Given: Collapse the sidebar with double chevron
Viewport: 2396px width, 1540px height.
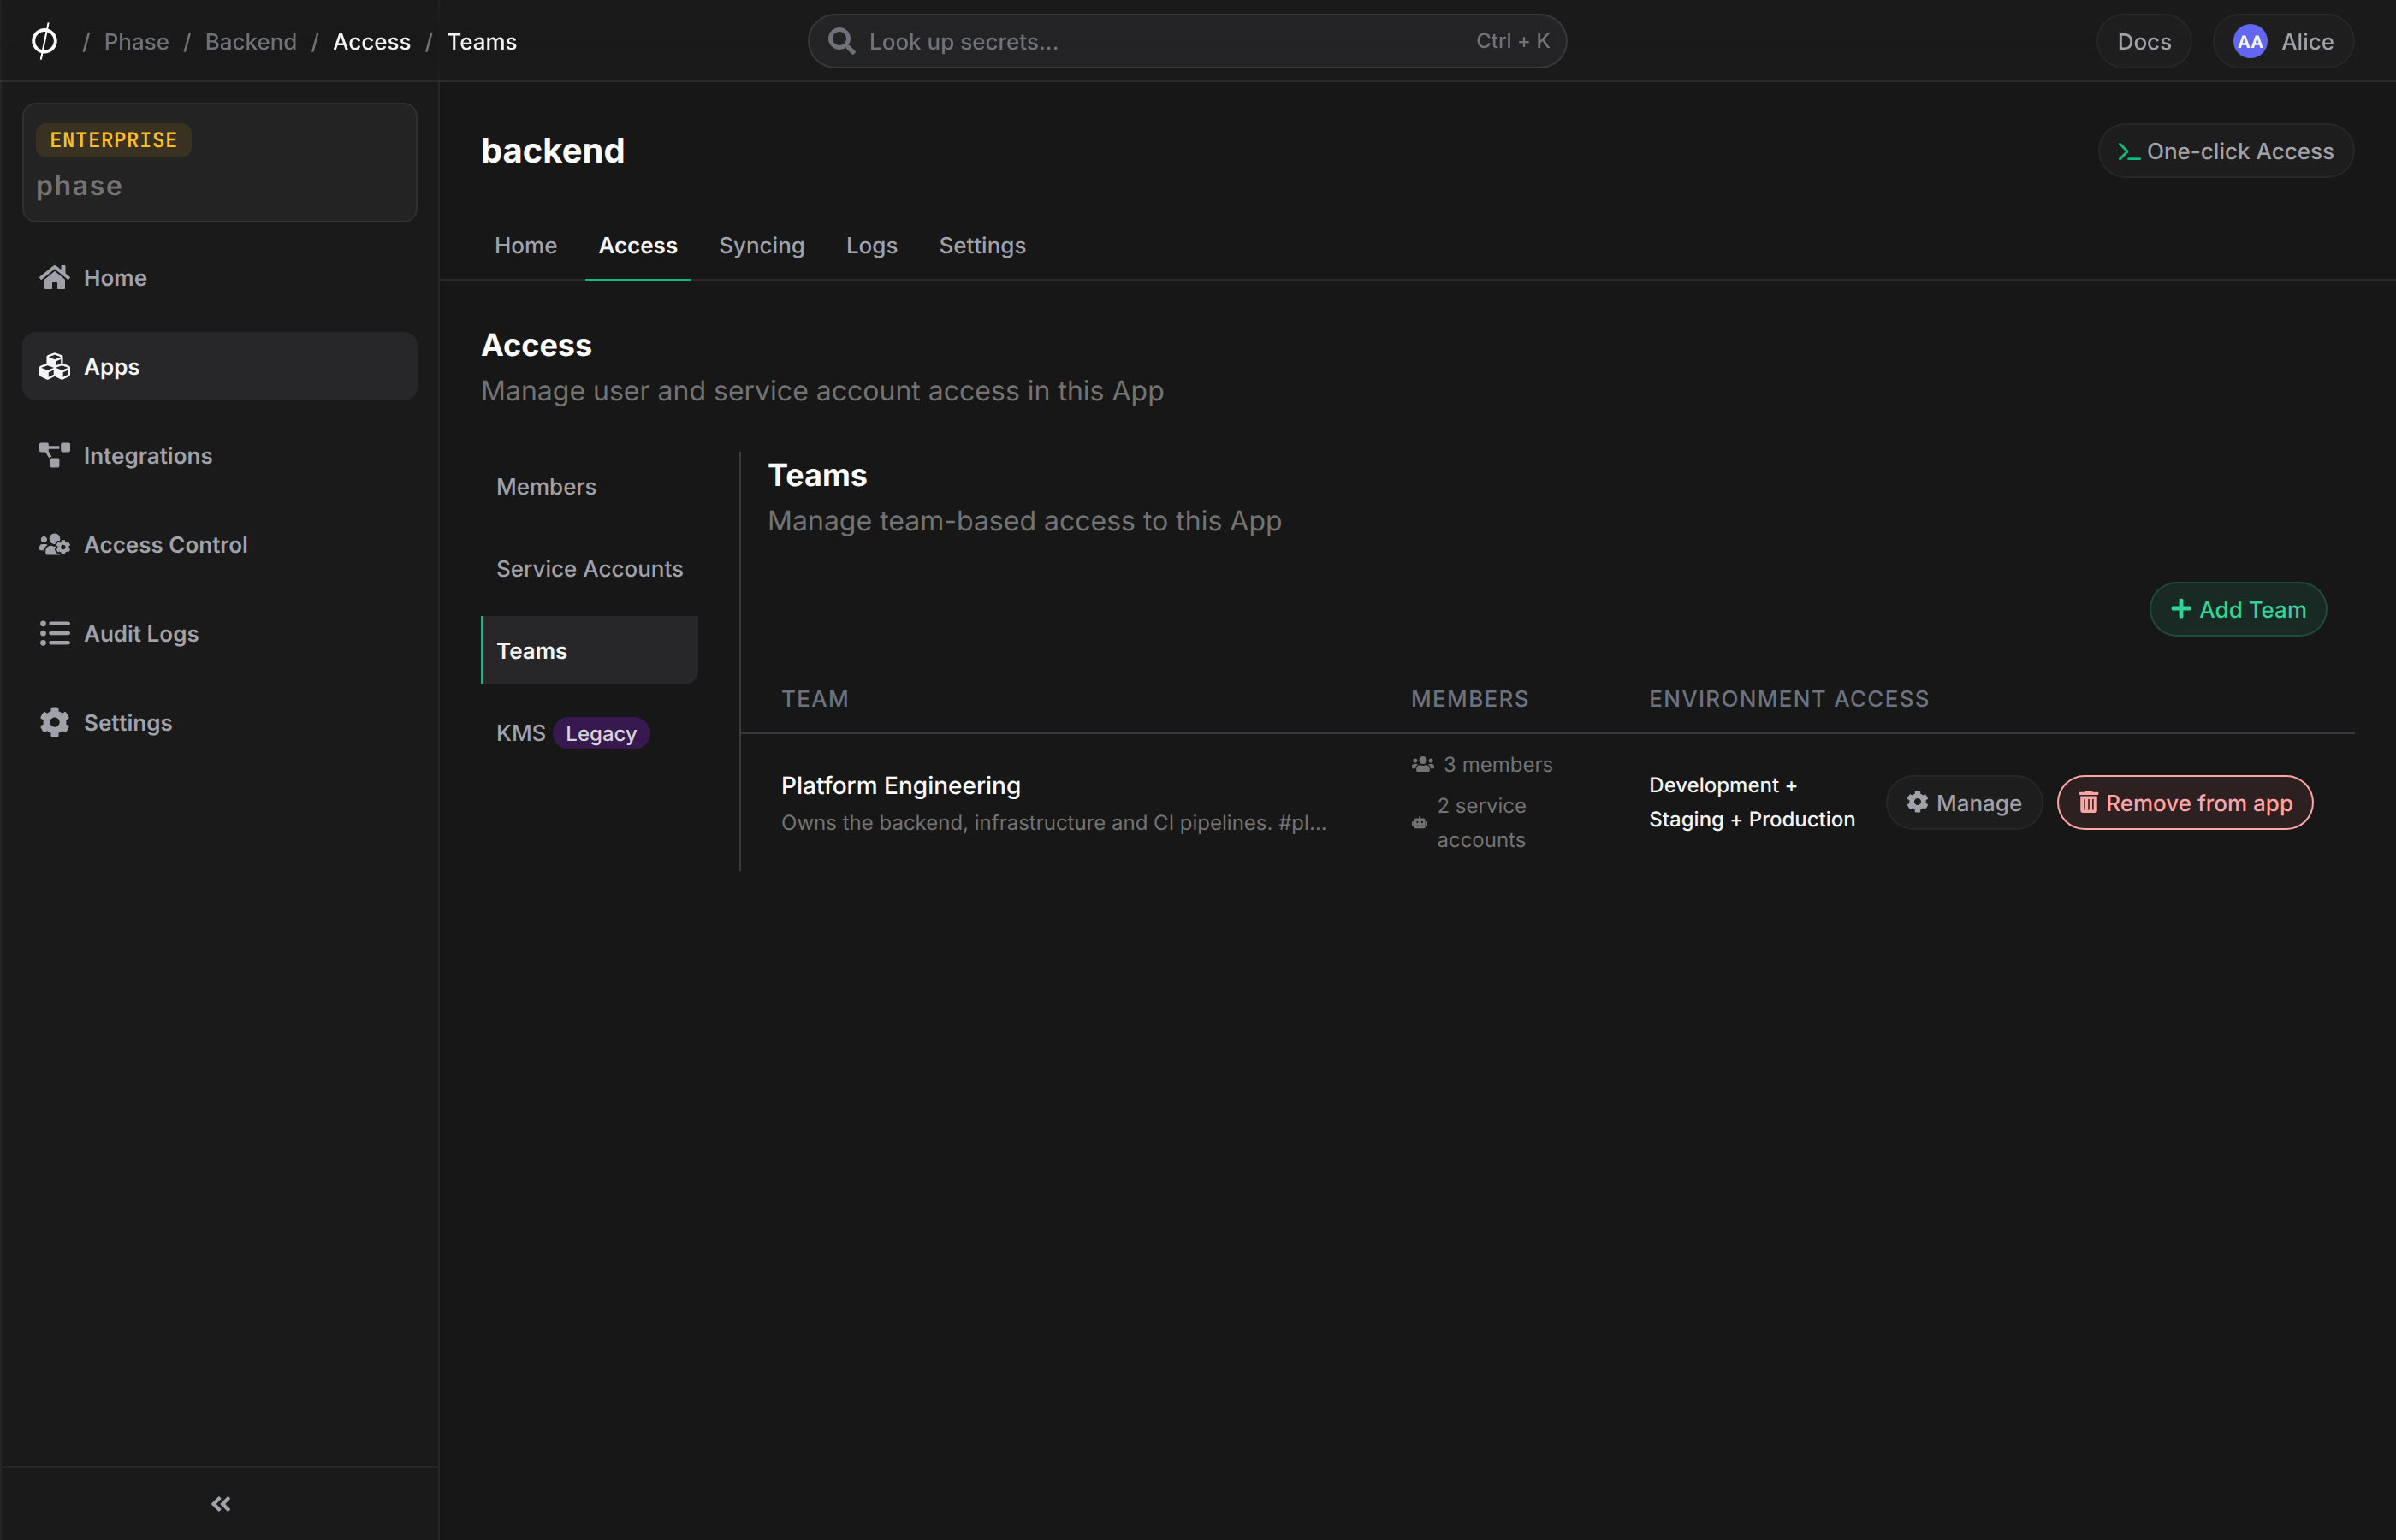Looking at the screenshot, I should 221,1503.
